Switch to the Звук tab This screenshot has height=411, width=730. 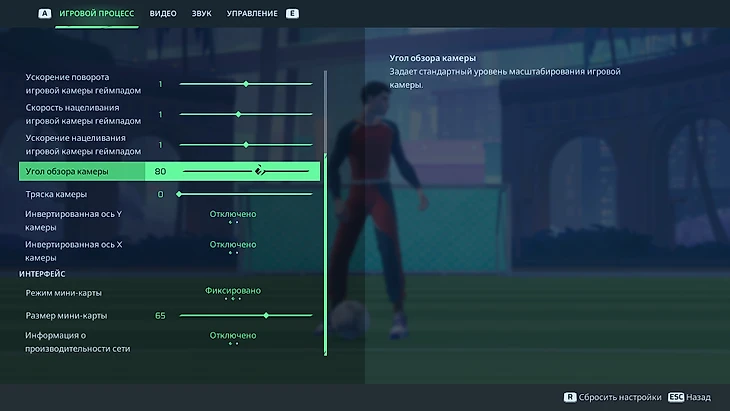(202, 13)
